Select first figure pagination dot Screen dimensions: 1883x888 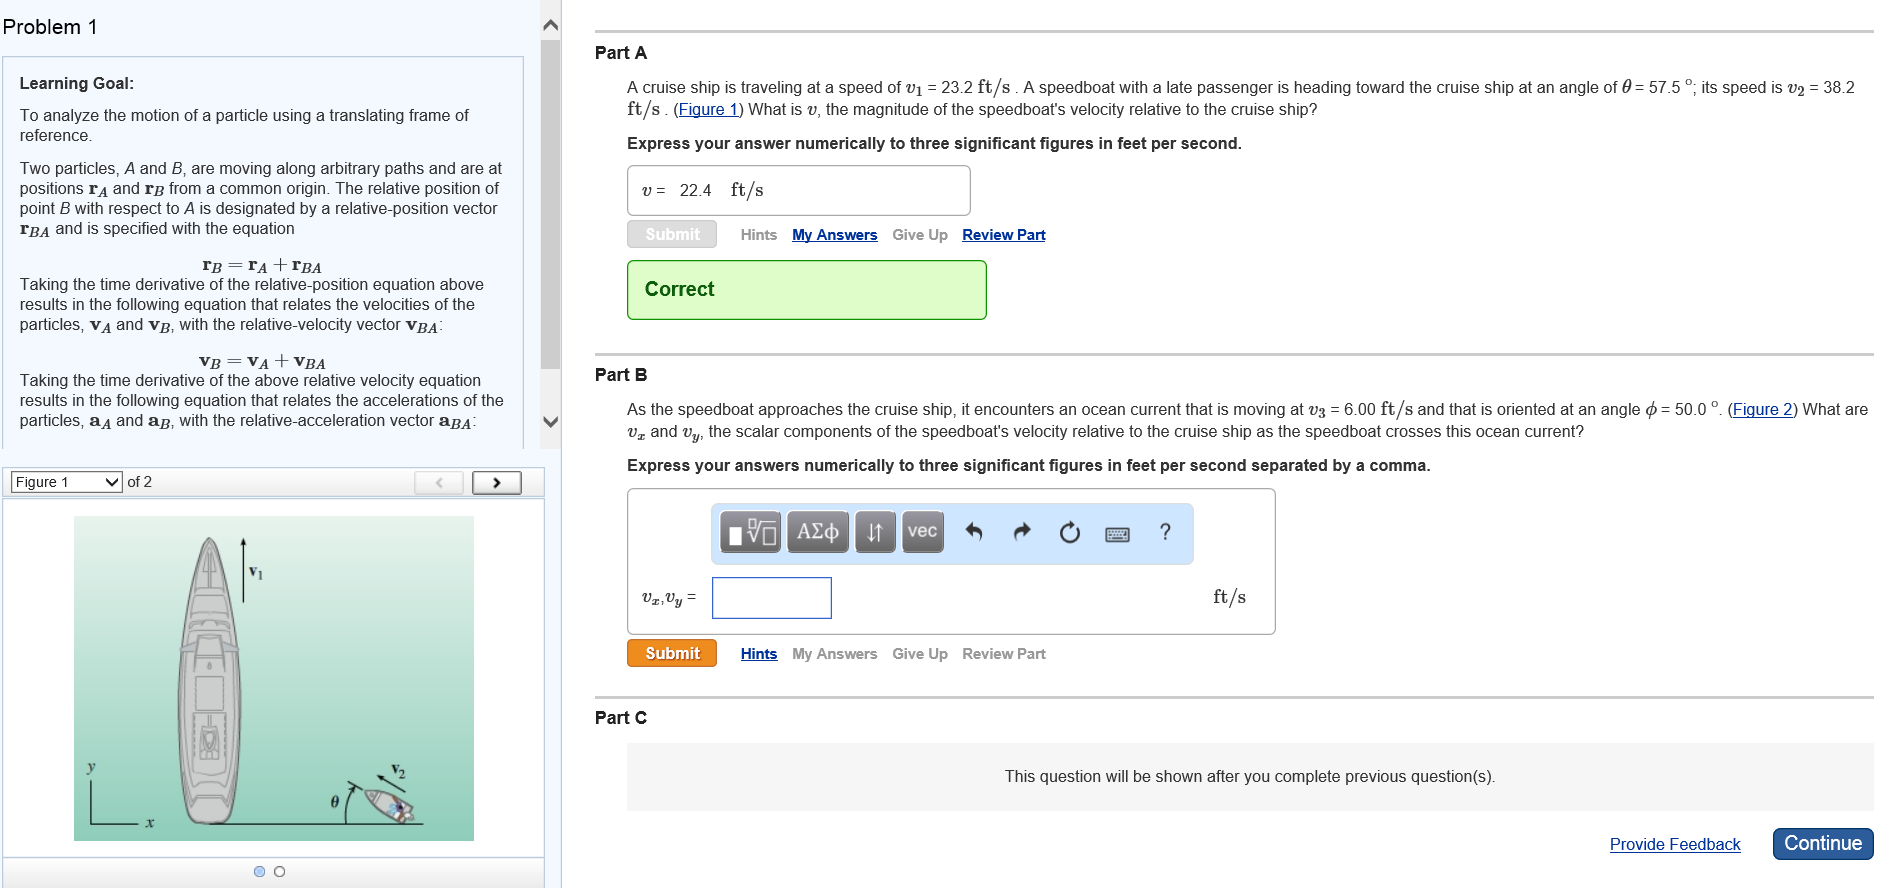260,872
